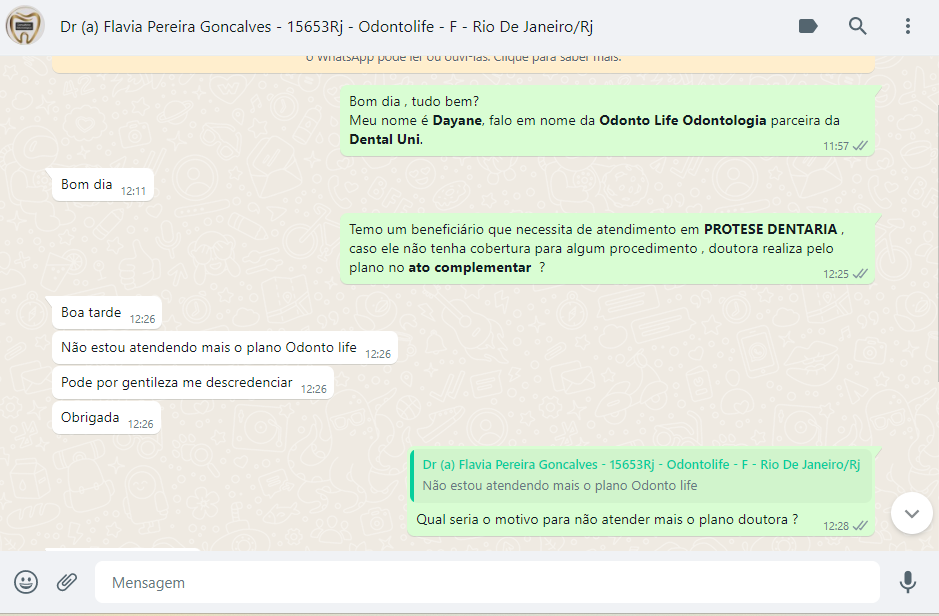Click the encryption notice banner

coord(463,63)
